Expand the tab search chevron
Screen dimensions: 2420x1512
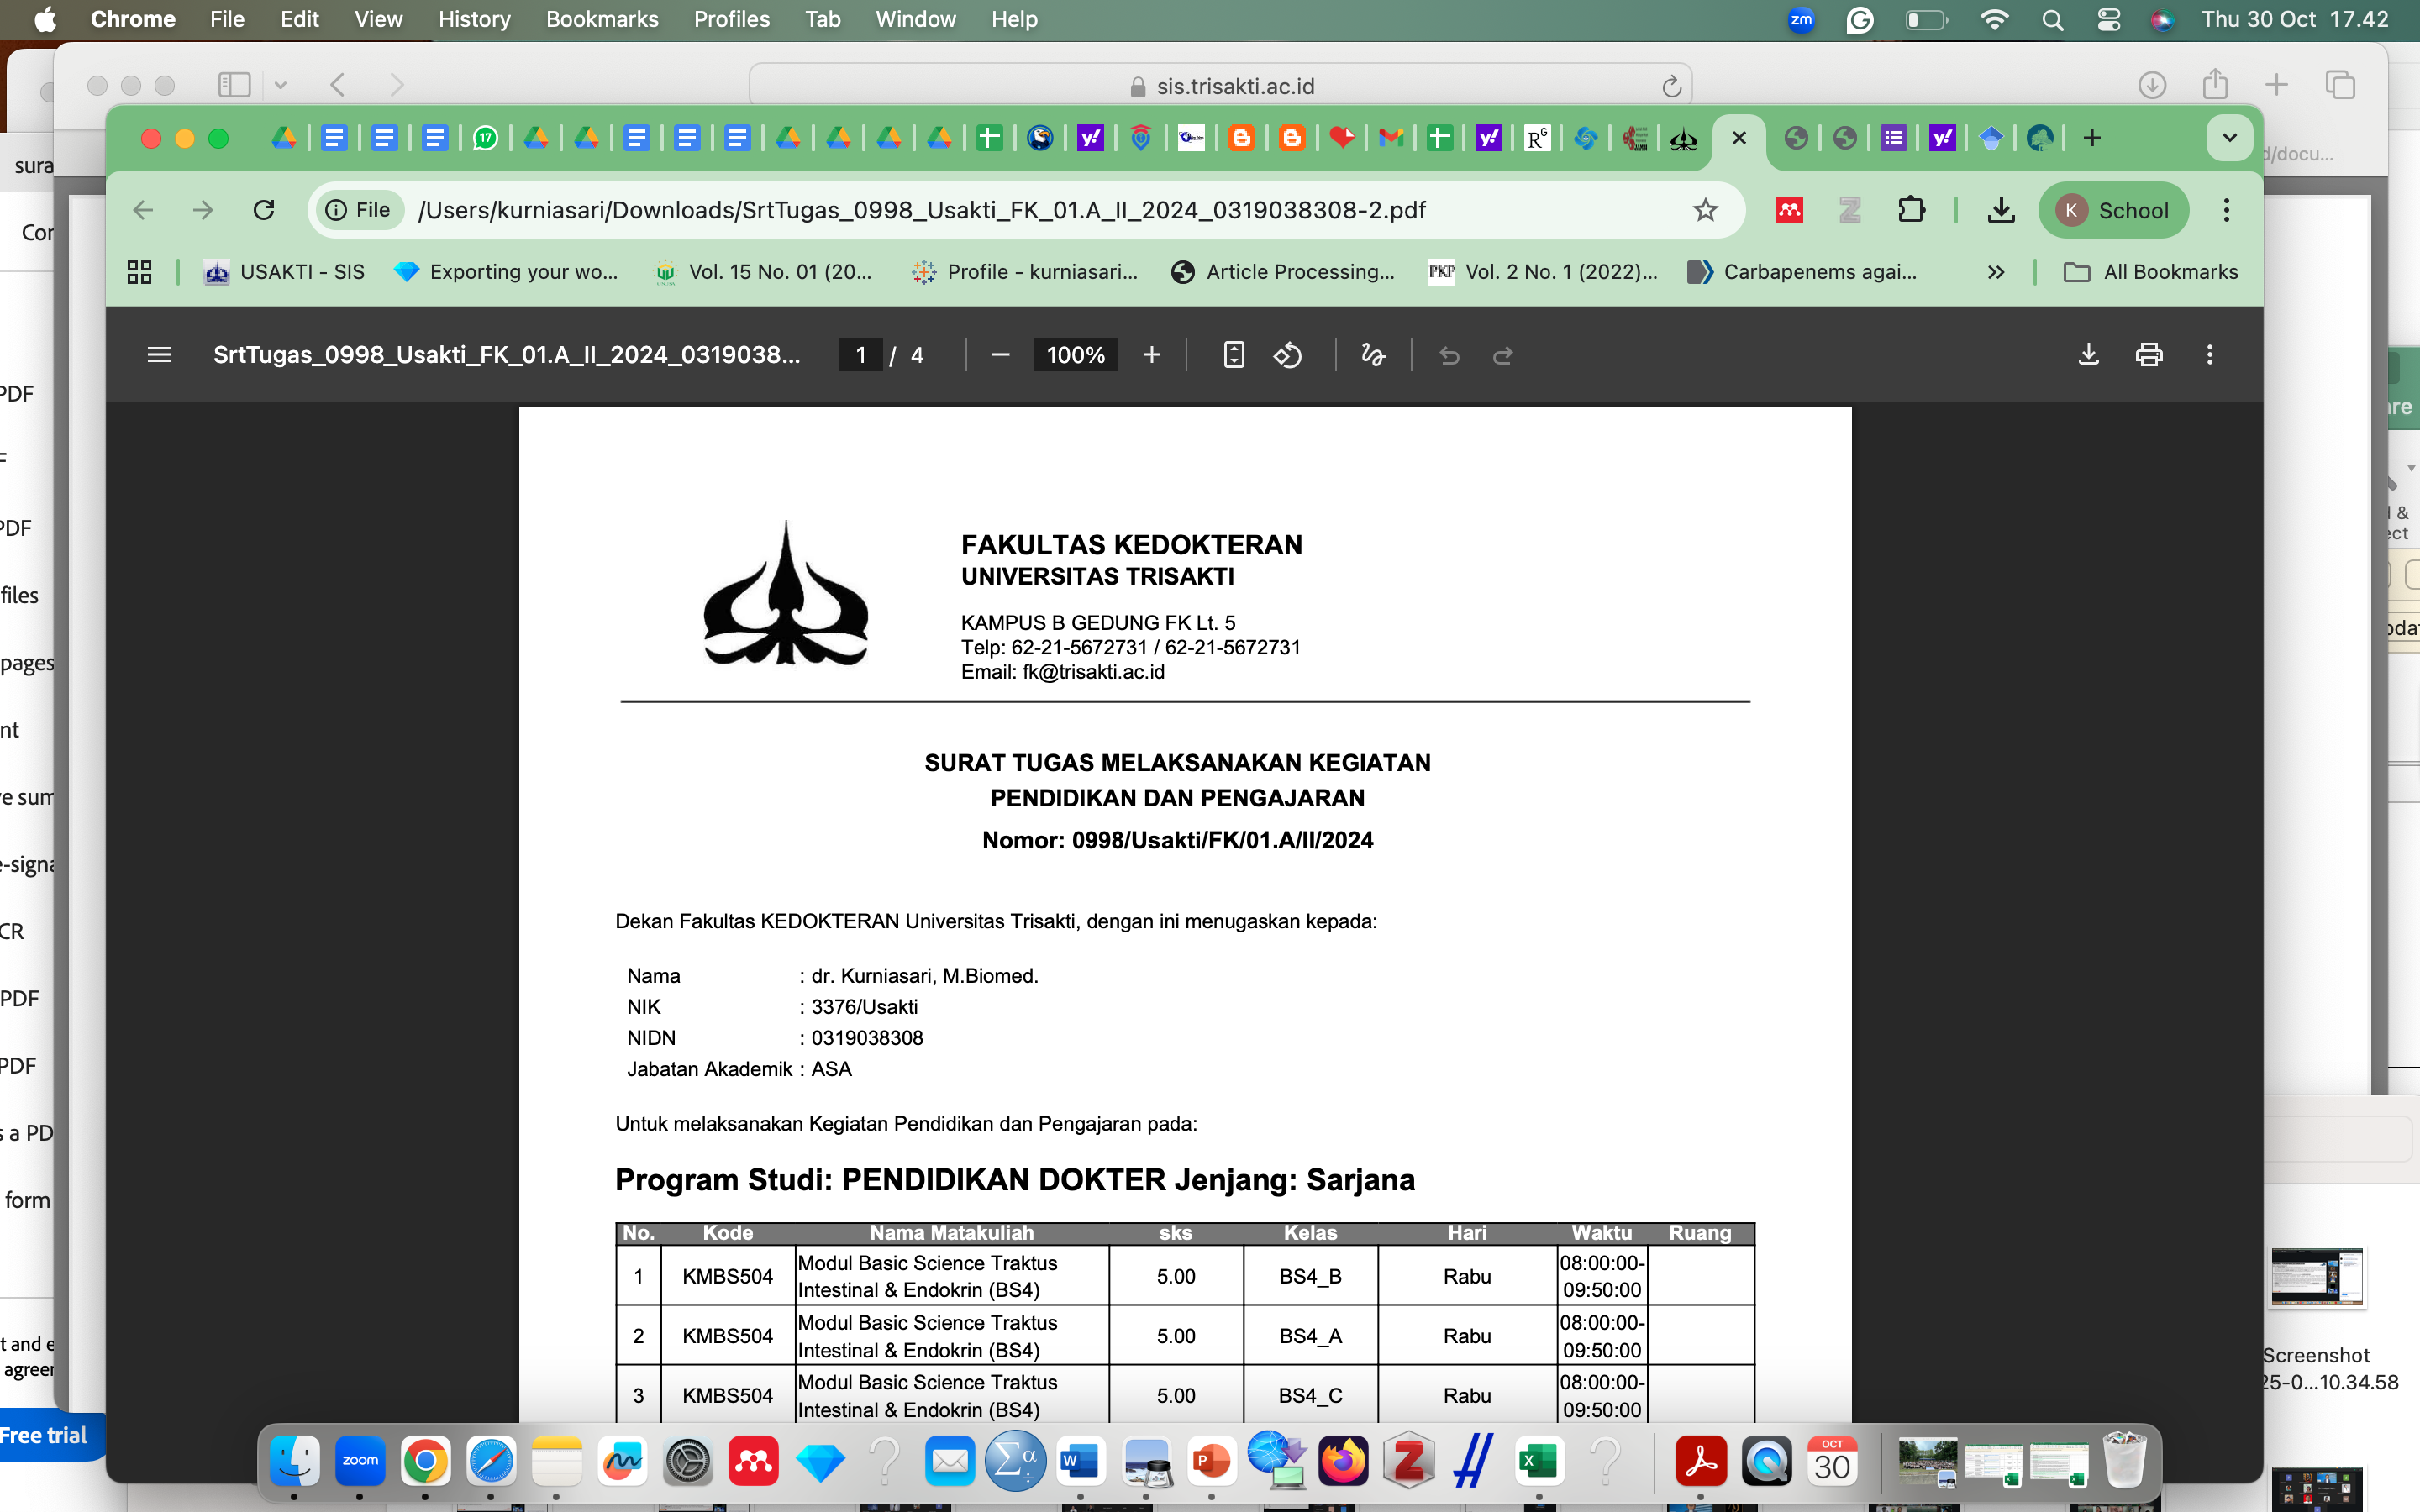(x=2229, y=138)
